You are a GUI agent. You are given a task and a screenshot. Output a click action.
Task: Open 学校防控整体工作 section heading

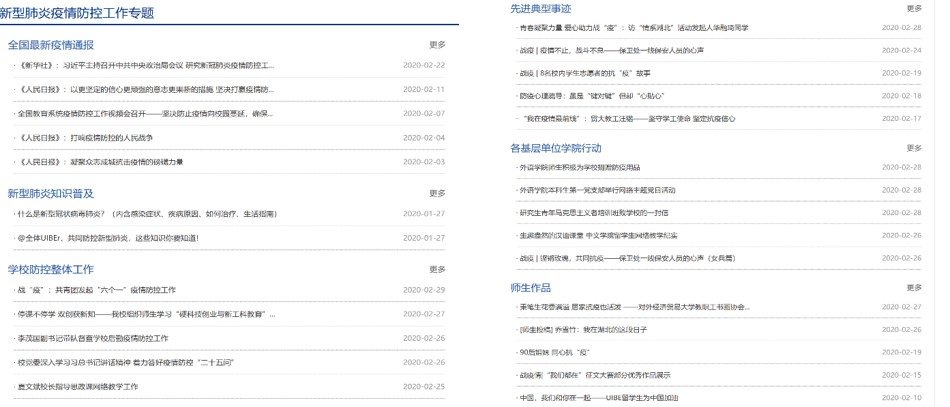tap(50, 269)
